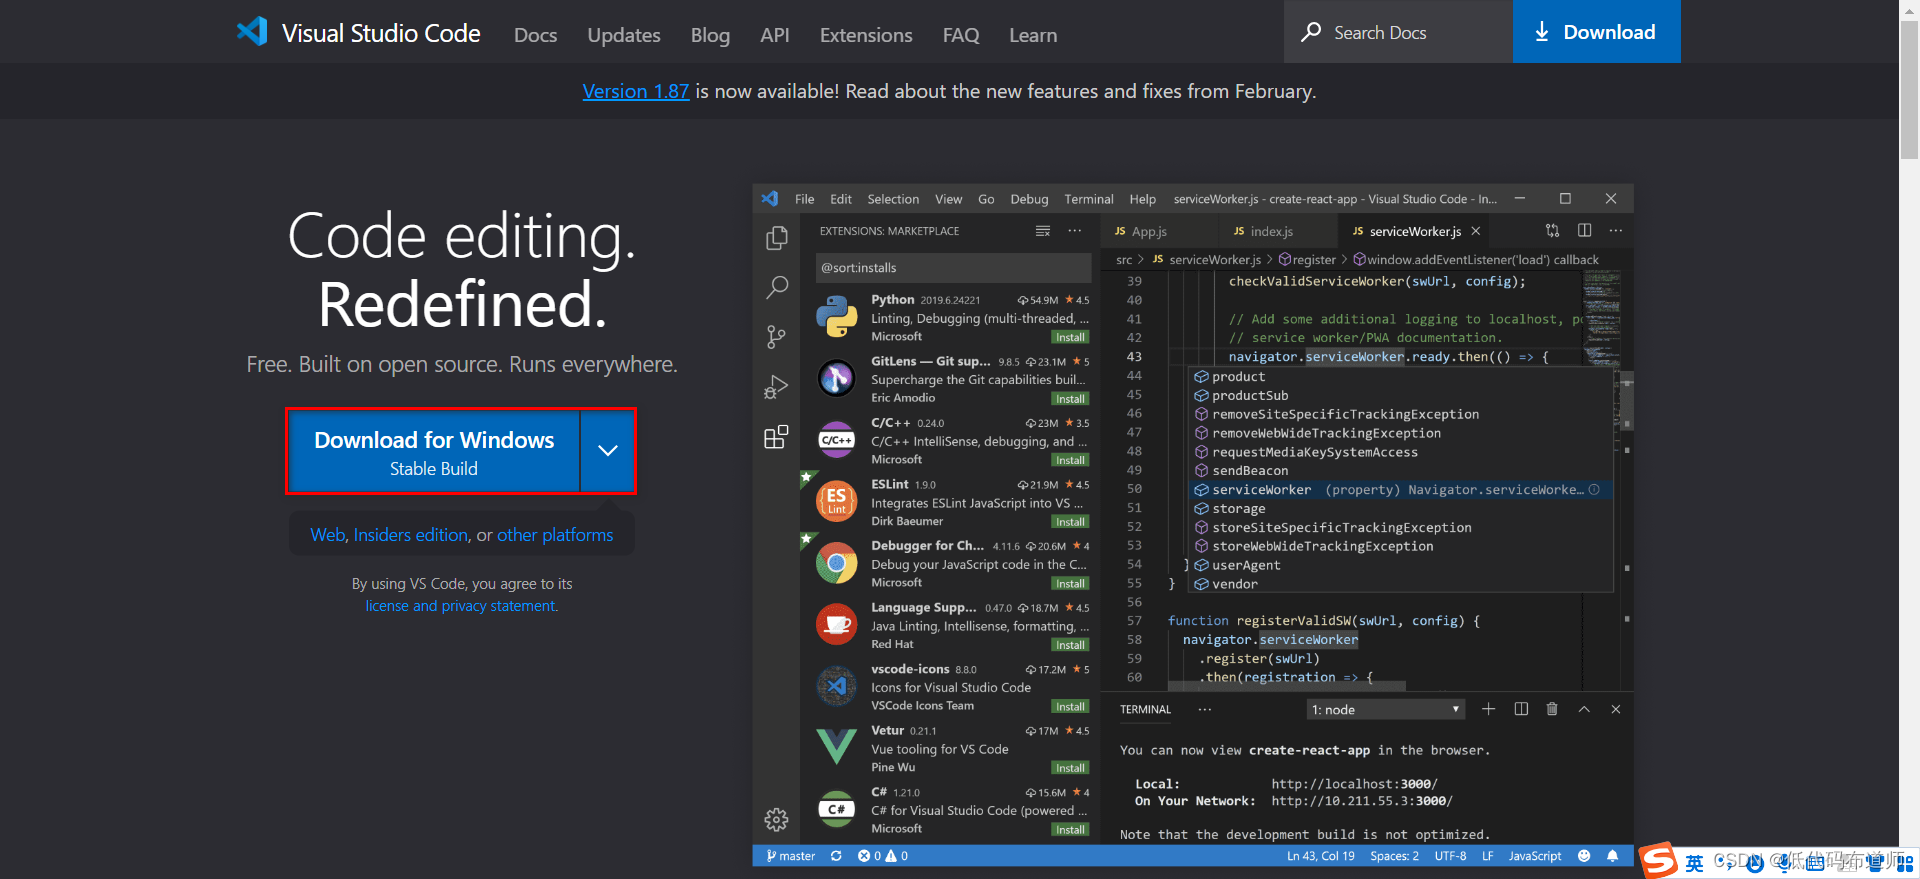This screenshot has width=1920, height=879.
Task: Open the Extensions navigation link
Action: point(866,35)
